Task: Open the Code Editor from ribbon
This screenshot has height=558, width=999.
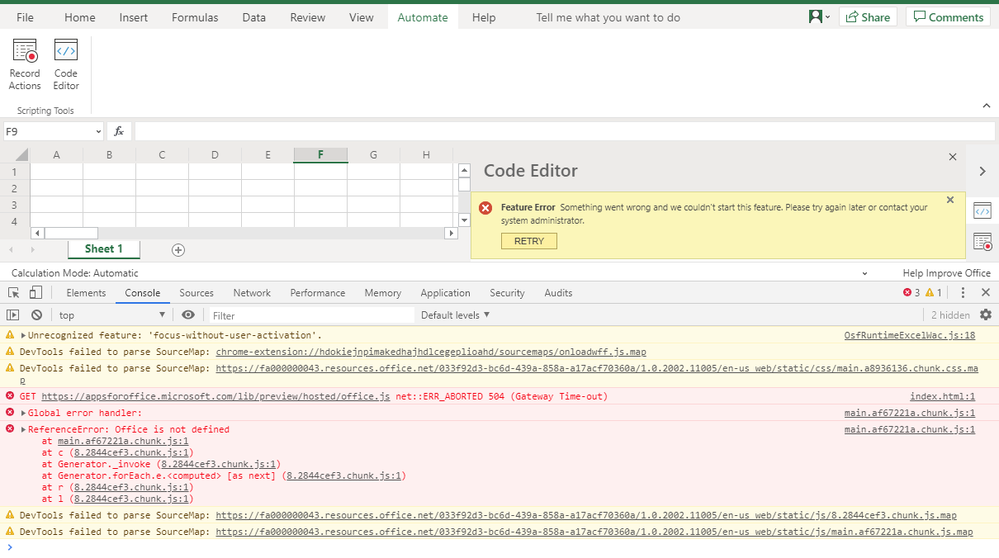Action: tap(66, 64)
